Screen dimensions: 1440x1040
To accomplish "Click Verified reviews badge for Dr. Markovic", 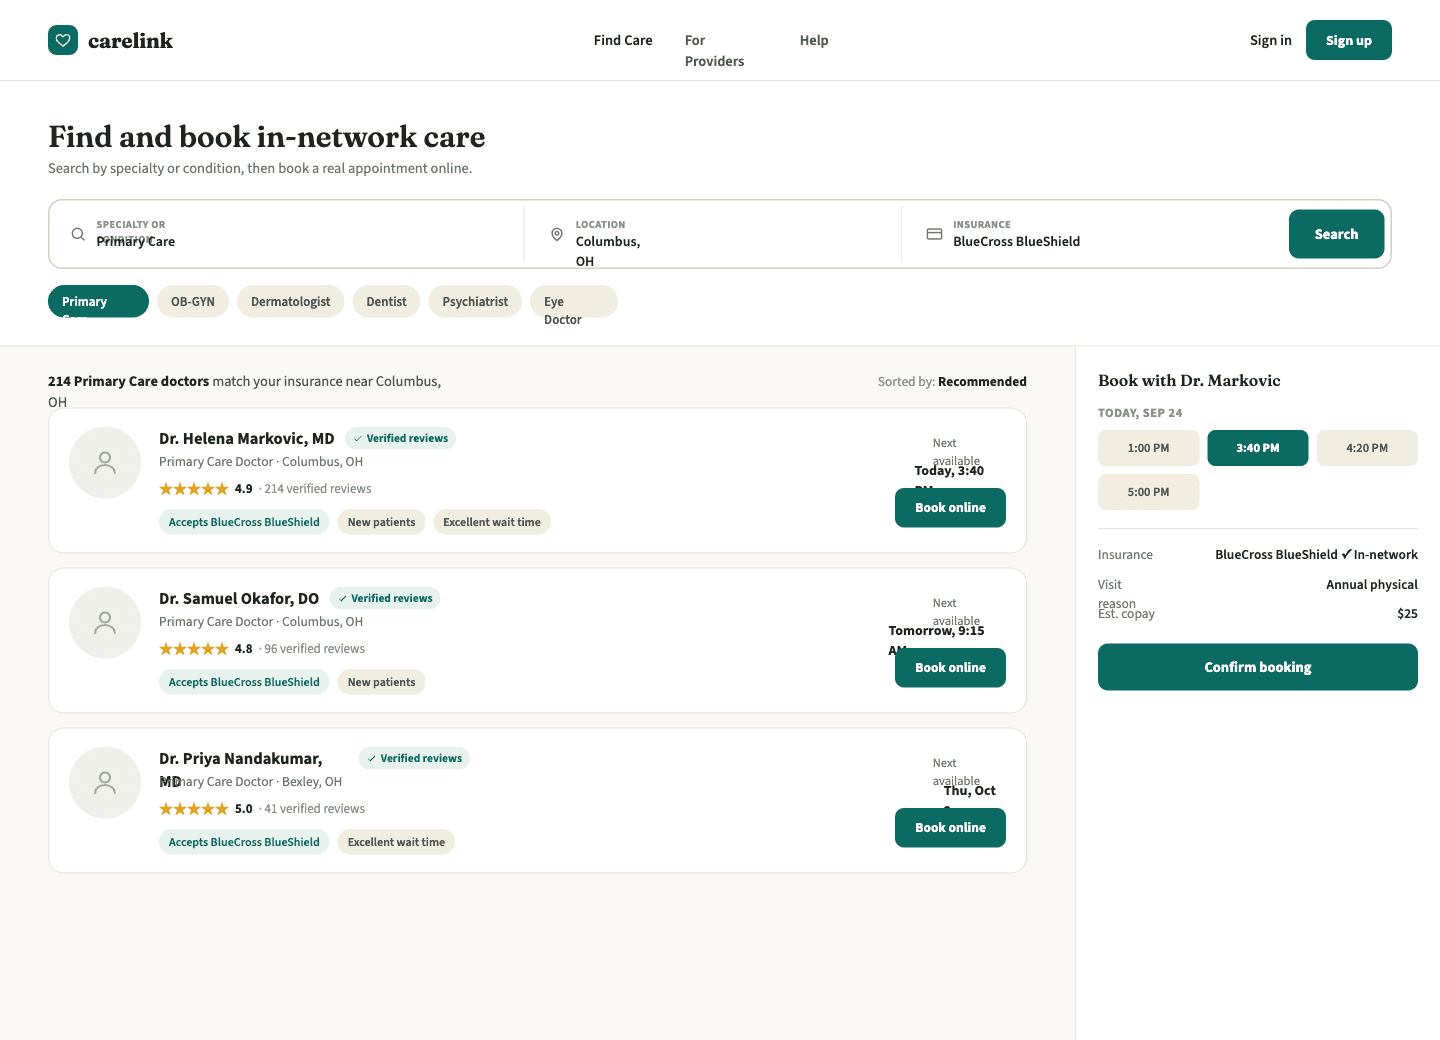I will (x=401, y=438).
